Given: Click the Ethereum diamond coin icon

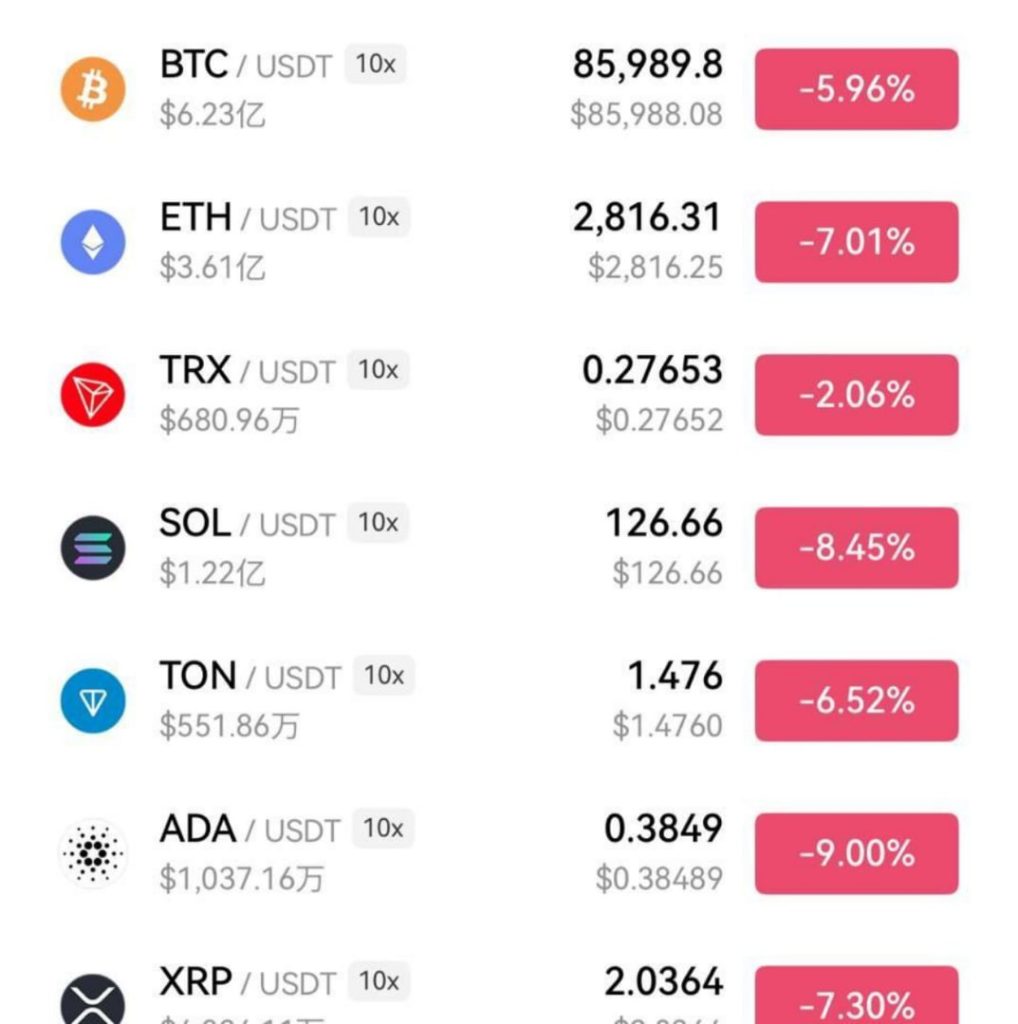Looking at the screenshot, I should pos(93,242).
